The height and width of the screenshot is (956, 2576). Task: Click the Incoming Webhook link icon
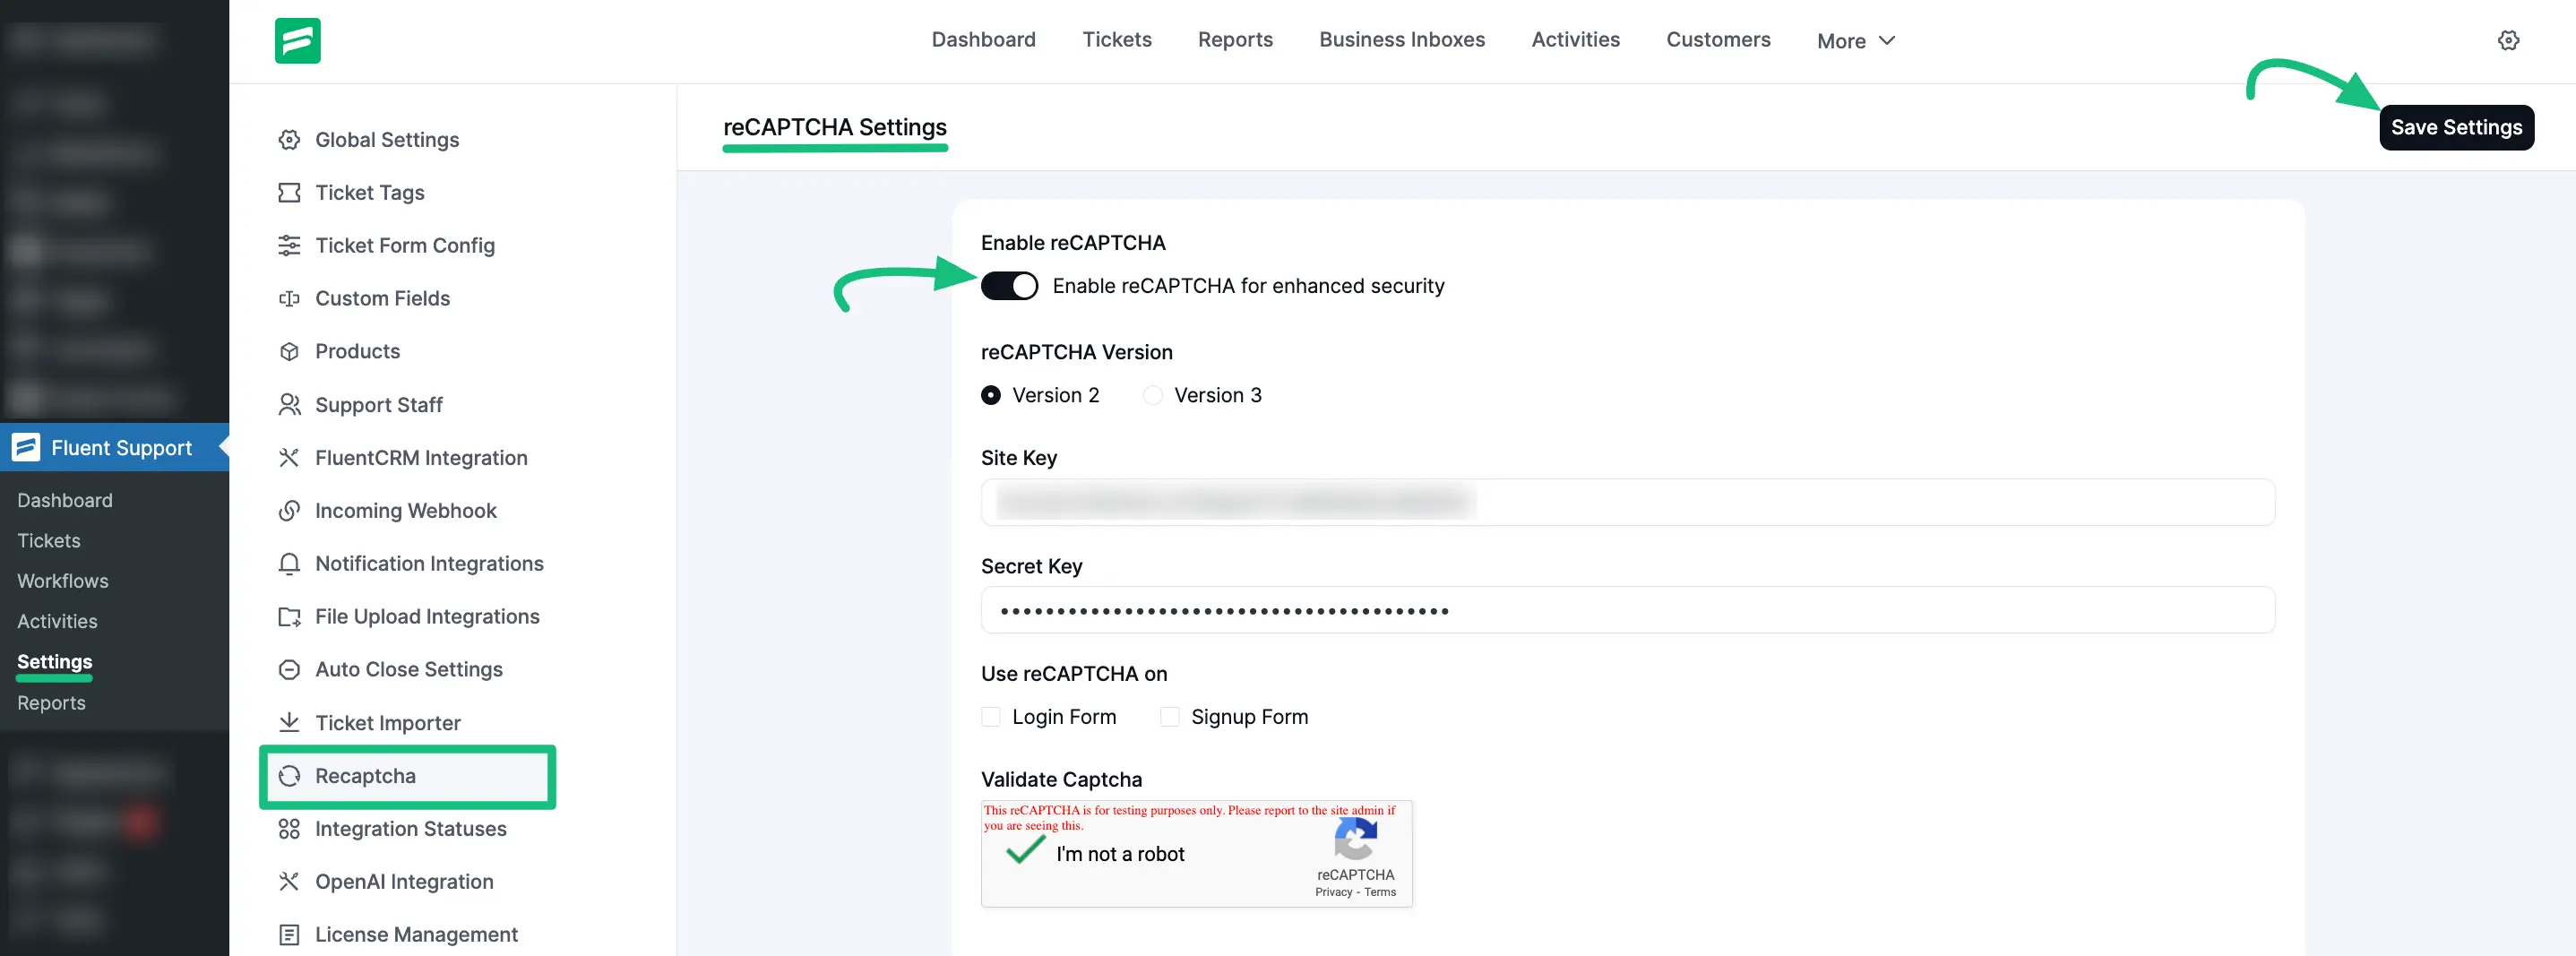[289, 510]
